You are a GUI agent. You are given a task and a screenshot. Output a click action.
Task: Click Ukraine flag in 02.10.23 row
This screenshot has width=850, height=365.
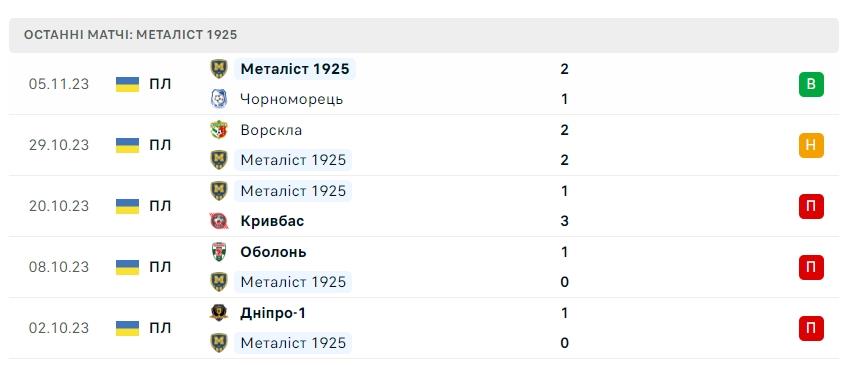(127, 328)
